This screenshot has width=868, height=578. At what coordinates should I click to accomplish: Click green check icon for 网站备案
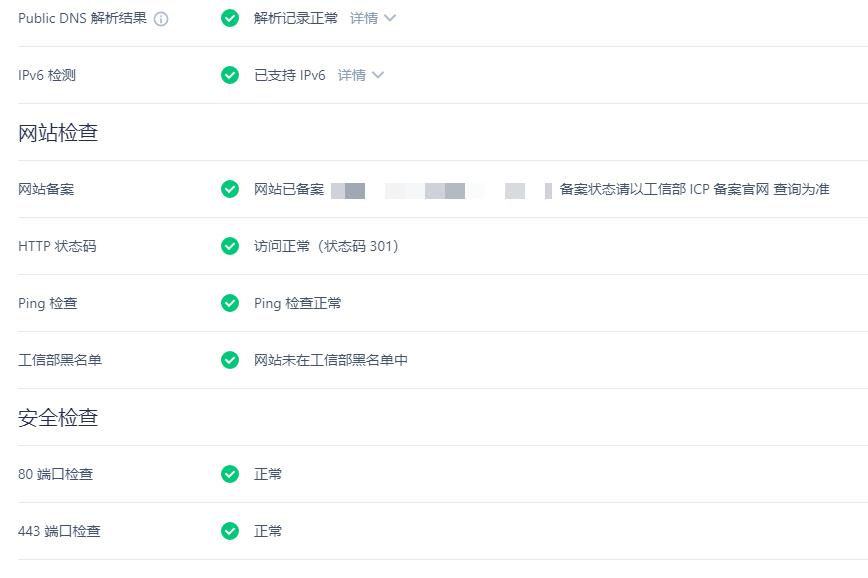tap(230, 189)
